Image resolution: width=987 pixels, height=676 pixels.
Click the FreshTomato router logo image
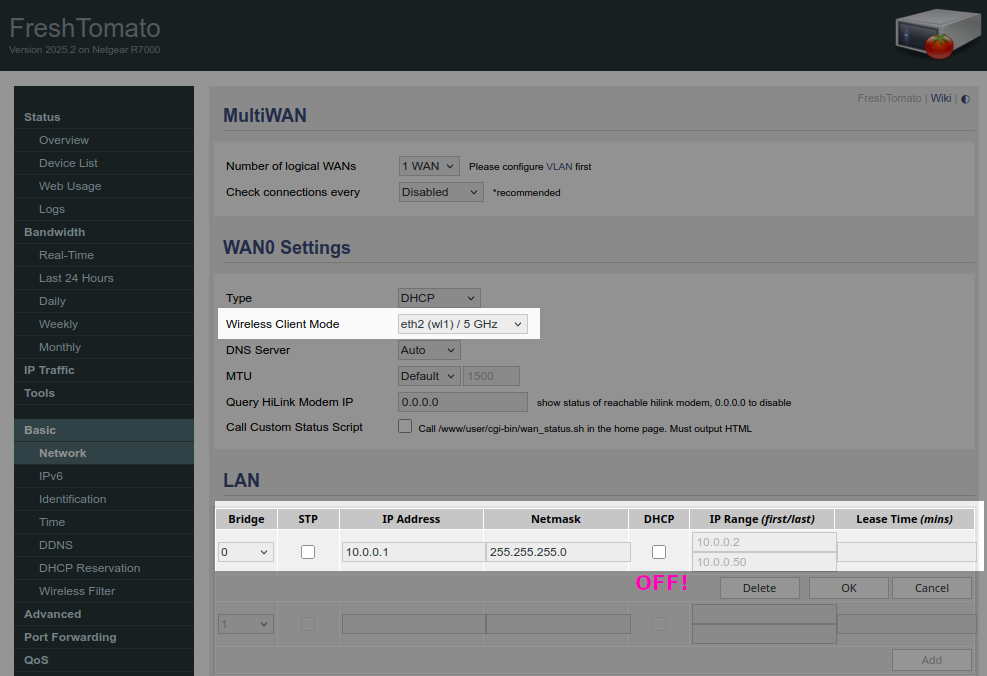tap(937, 34)
